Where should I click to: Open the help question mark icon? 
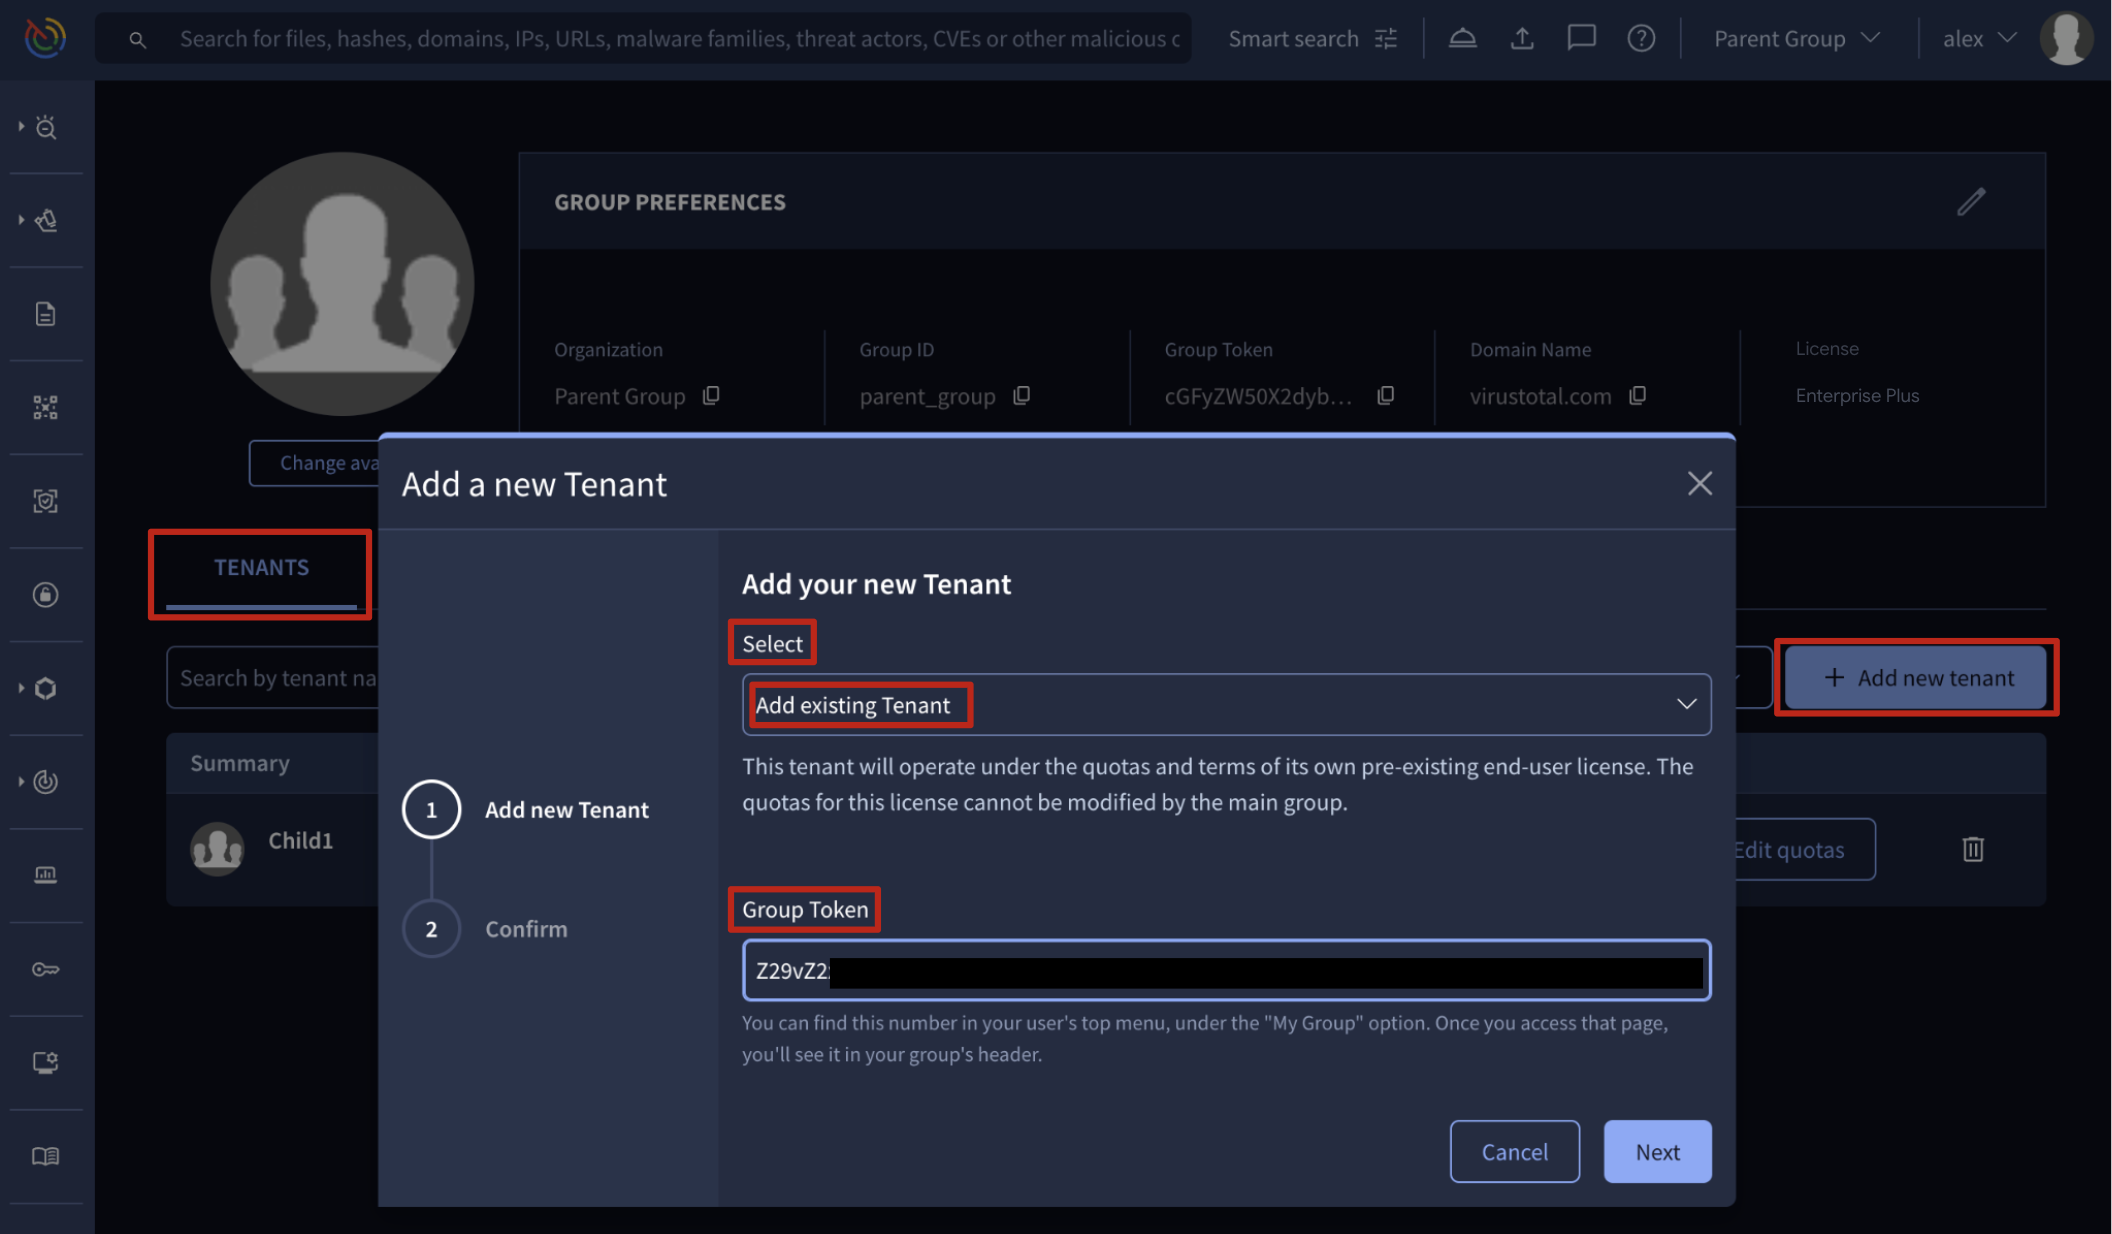[1640, 38]
